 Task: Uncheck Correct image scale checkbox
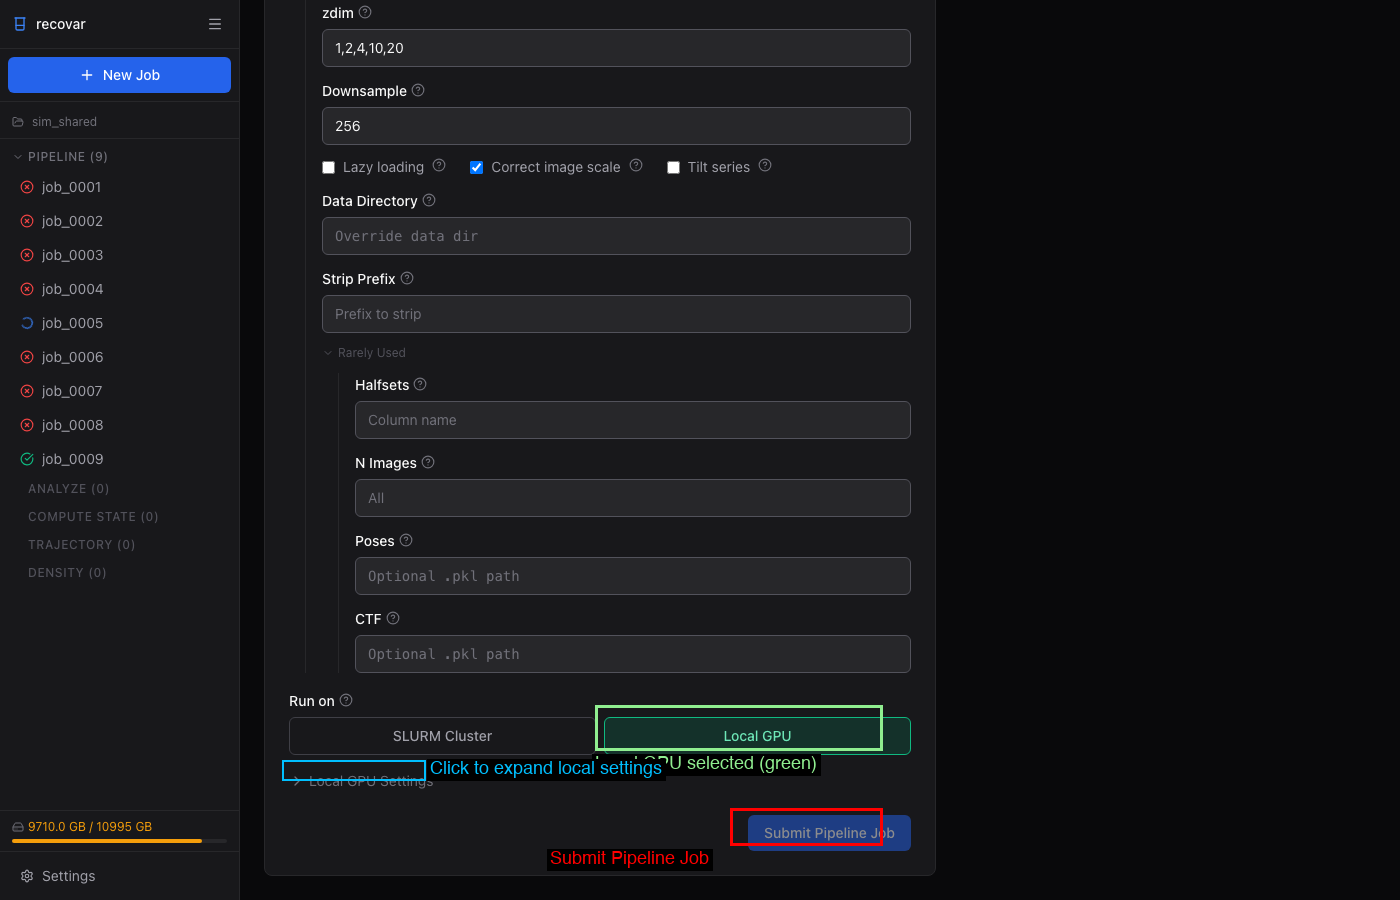pyautogui.click(x=477, y=167)
